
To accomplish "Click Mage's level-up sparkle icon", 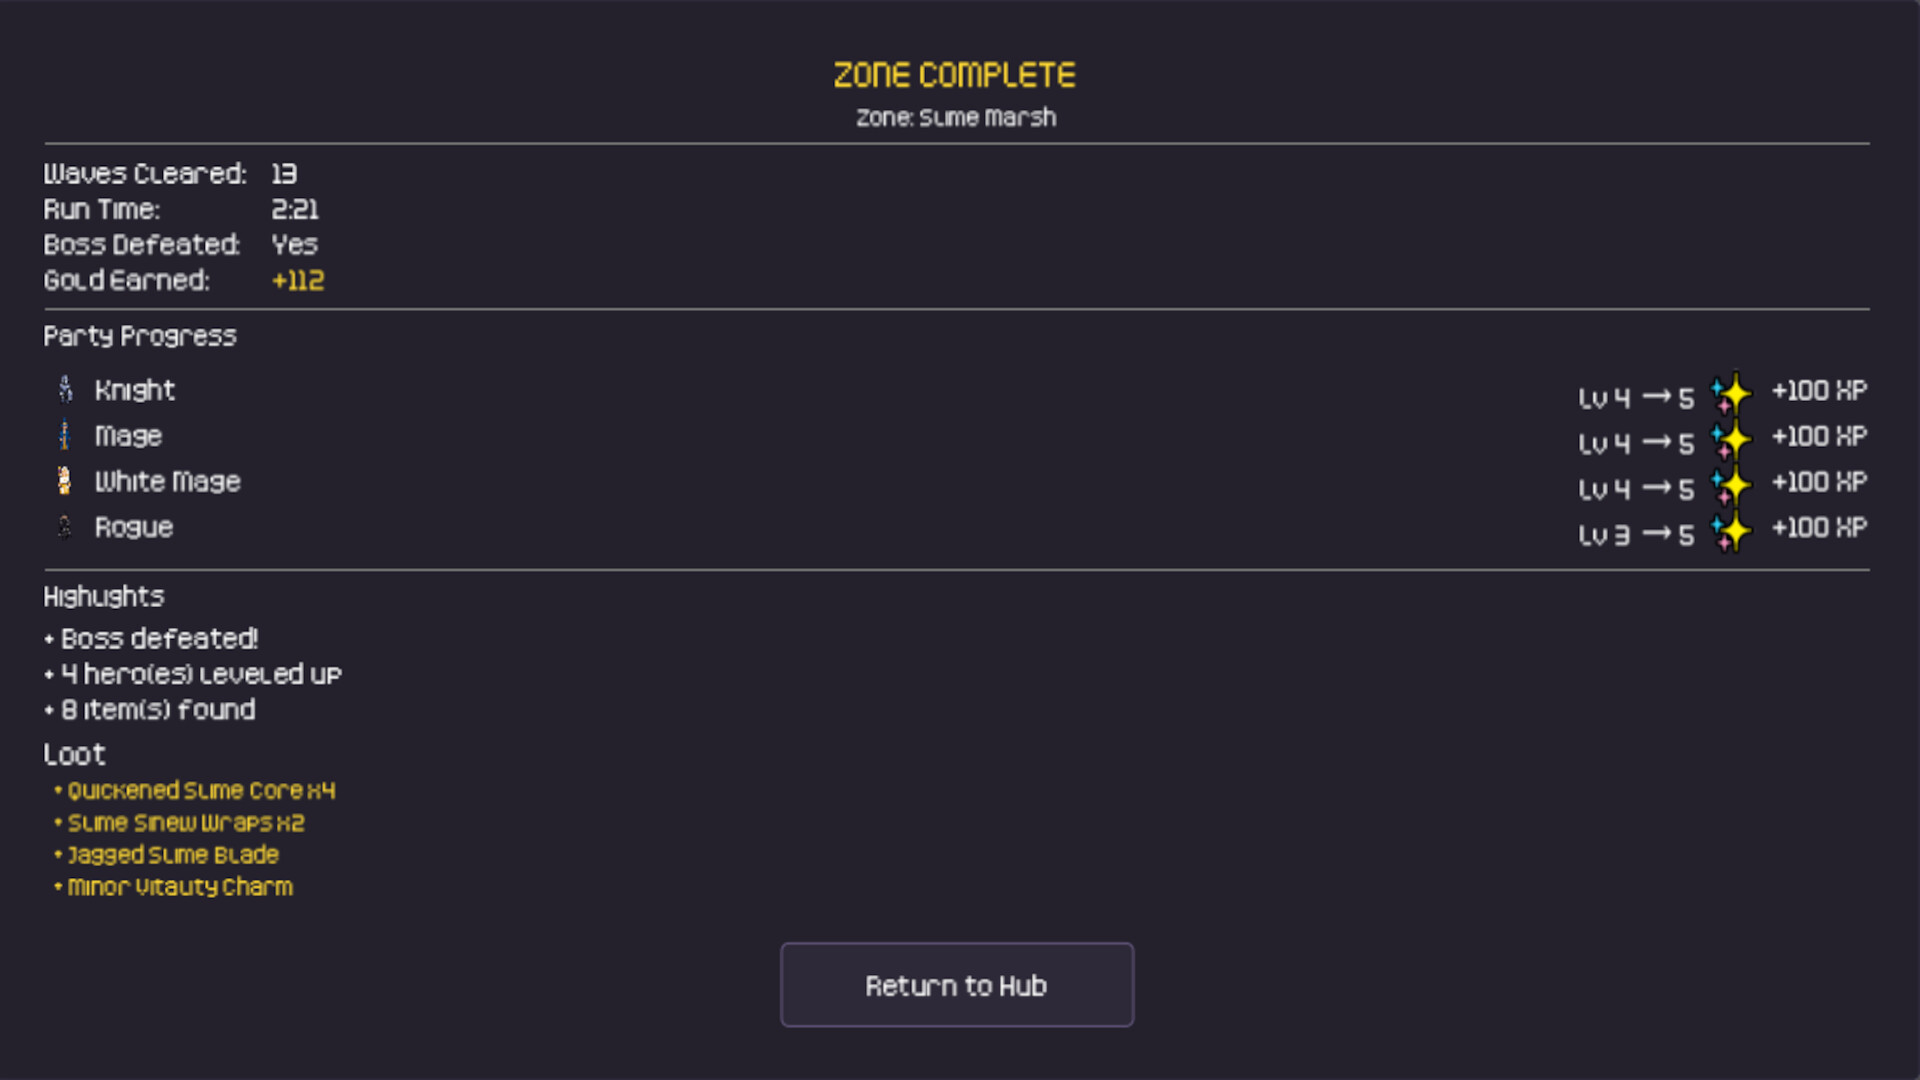I will [x=1731, y=440].
